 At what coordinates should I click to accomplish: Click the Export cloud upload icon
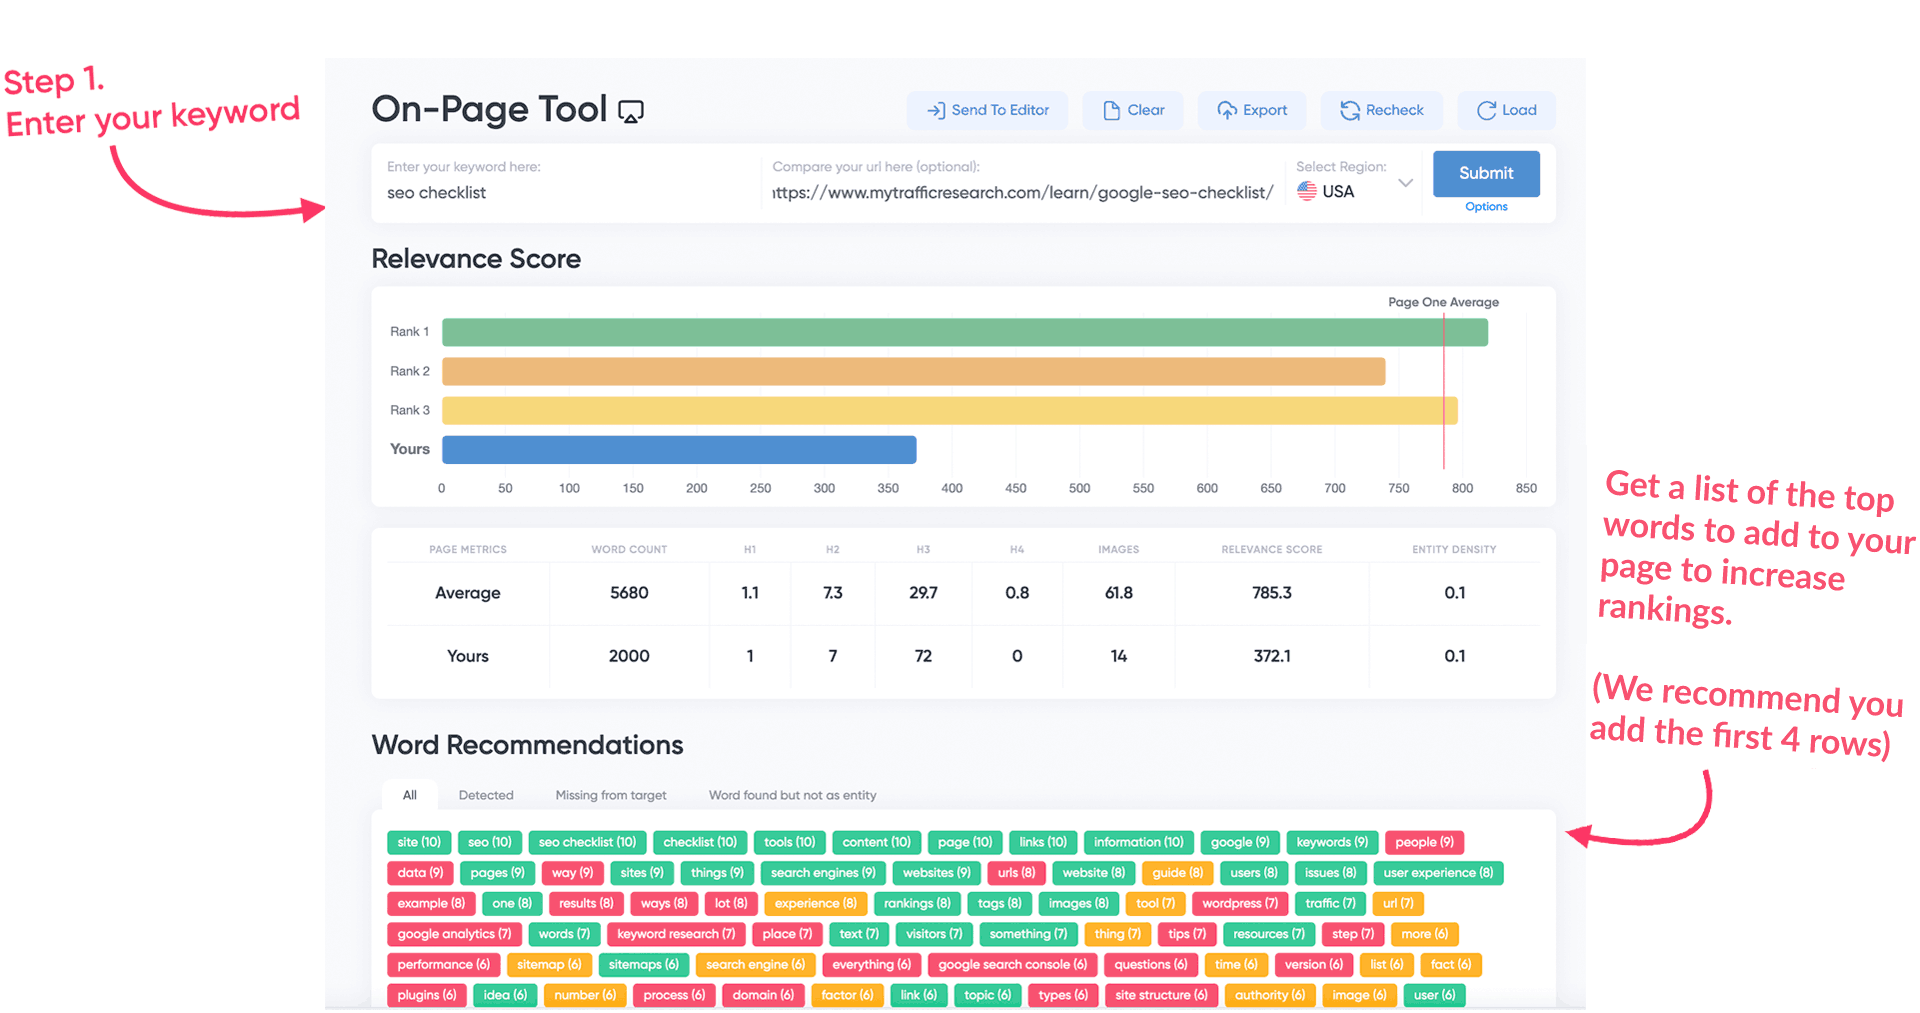1227,111
